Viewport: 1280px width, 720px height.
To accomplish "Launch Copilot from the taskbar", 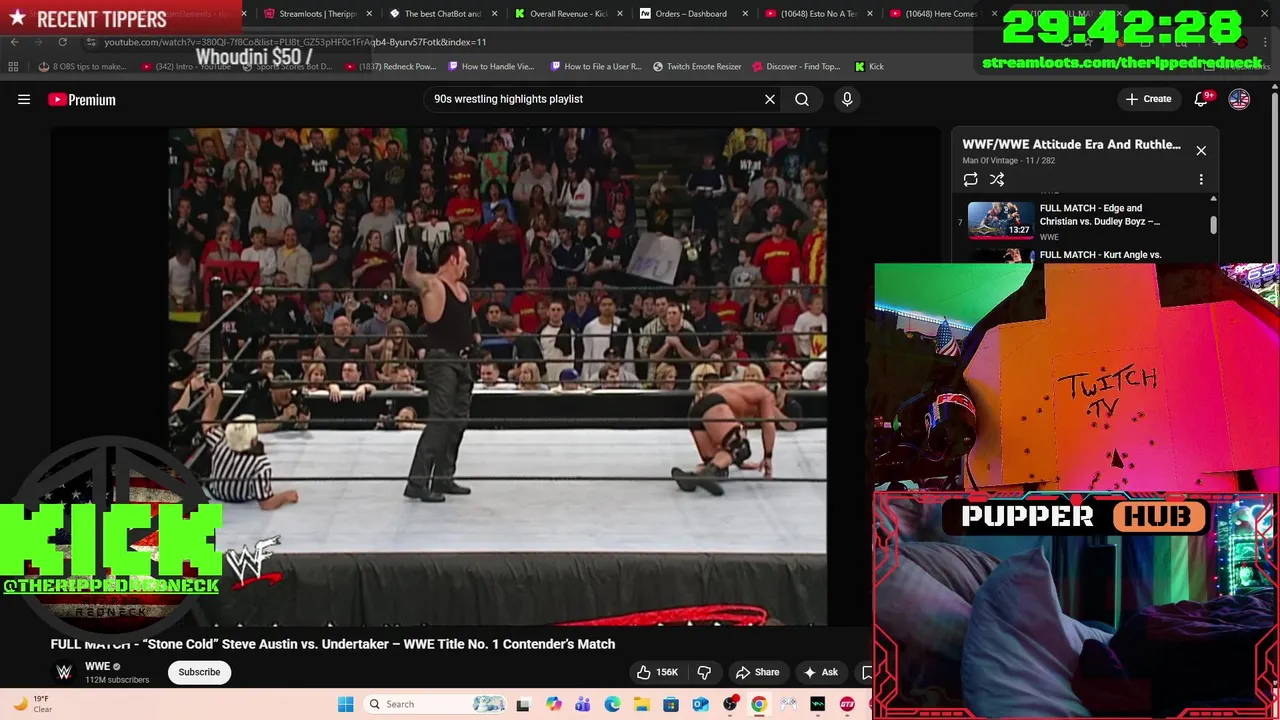I will coord(553,704).
